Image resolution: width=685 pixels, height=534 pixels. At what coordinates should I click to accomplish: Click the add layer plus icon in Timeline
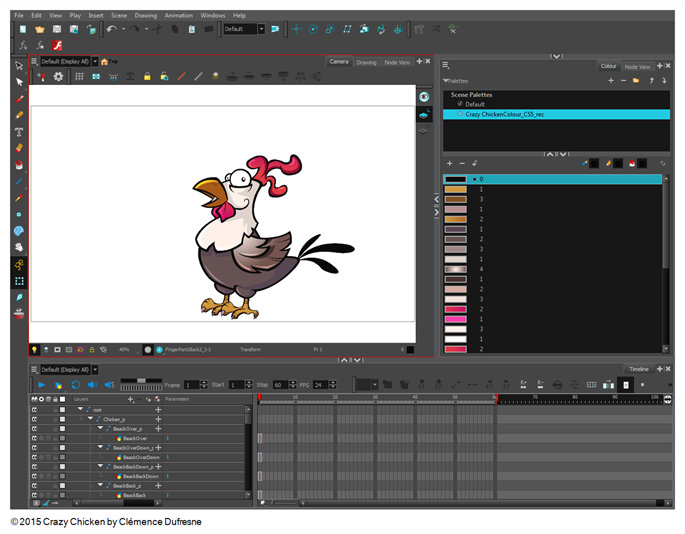130,399
